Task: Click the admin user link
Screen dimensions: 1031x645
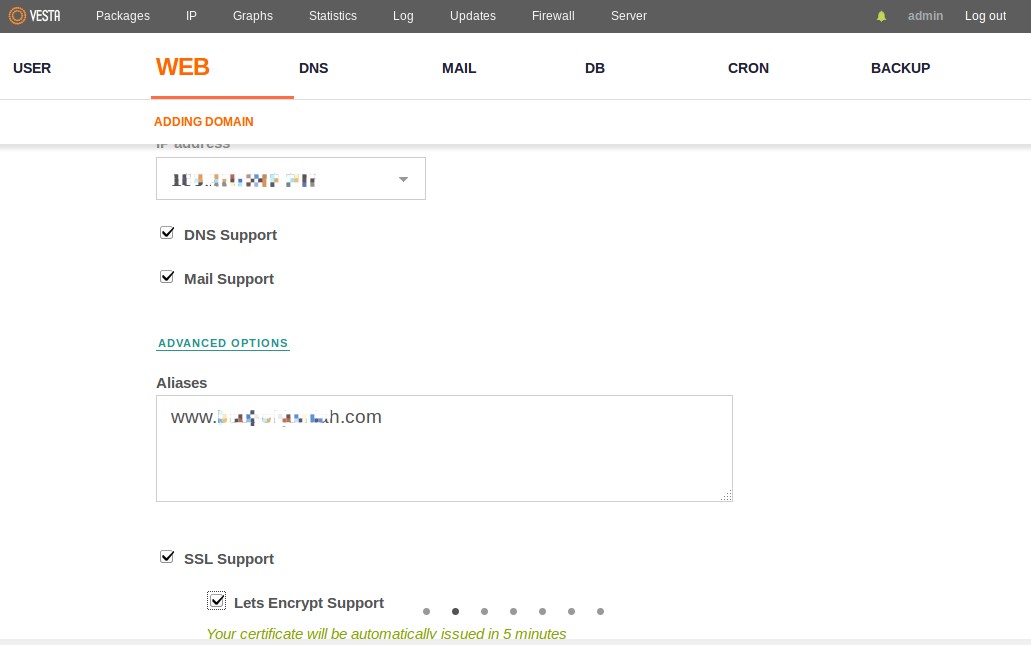Action: click(925, 16)
